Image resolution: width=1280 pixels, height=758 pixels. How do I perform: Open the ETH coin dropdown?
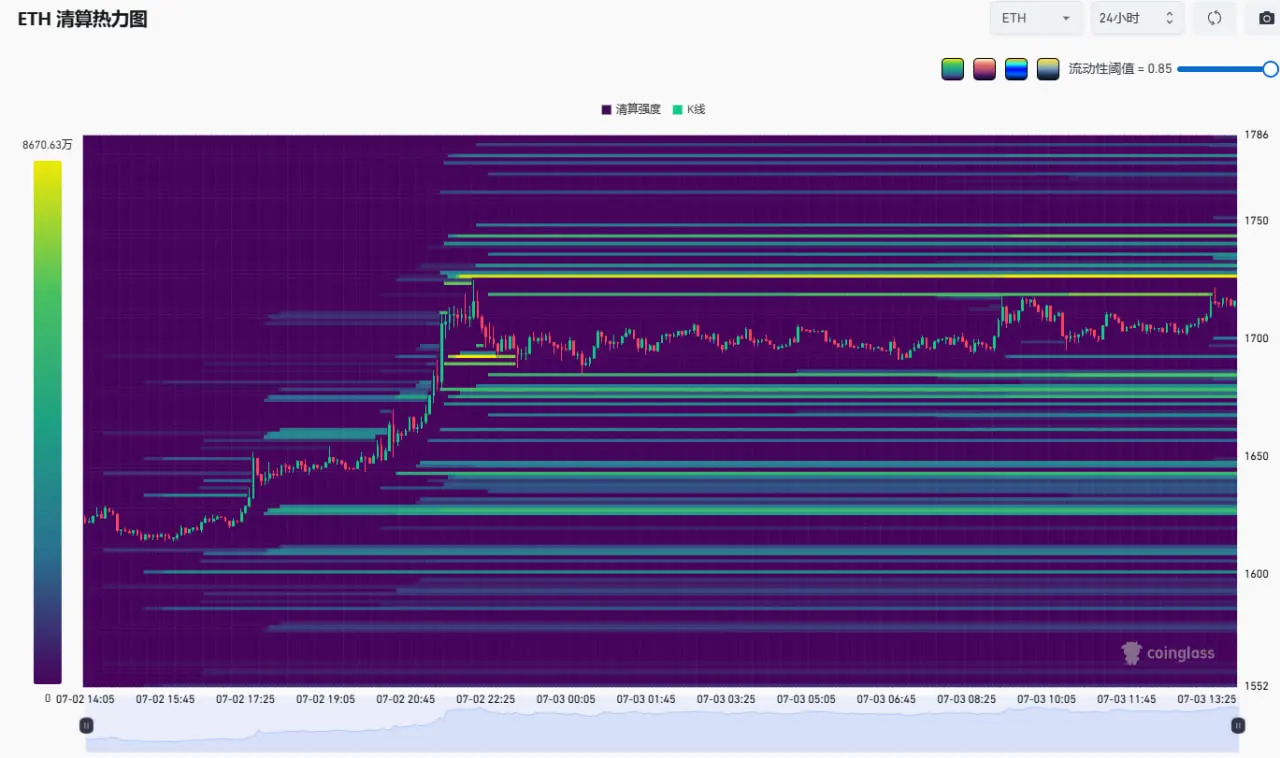(1036, 18)
